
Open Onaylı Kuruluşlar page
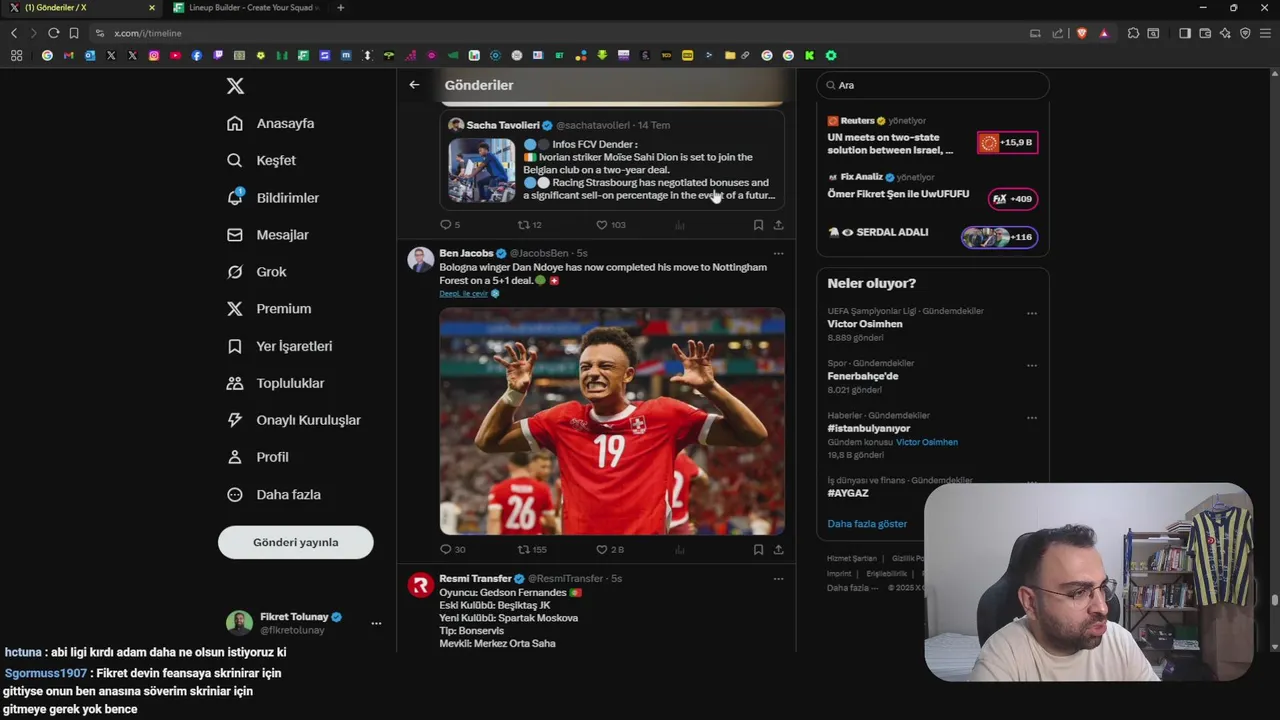(x=293, y=420)
